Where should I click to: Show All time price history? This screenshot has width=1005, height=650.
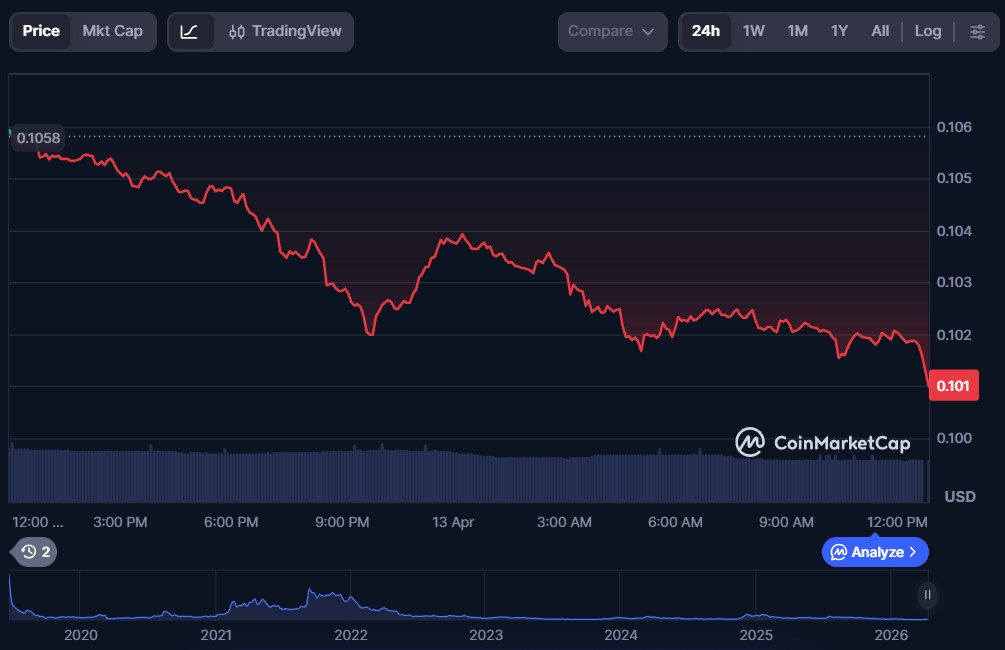(880, 31)
